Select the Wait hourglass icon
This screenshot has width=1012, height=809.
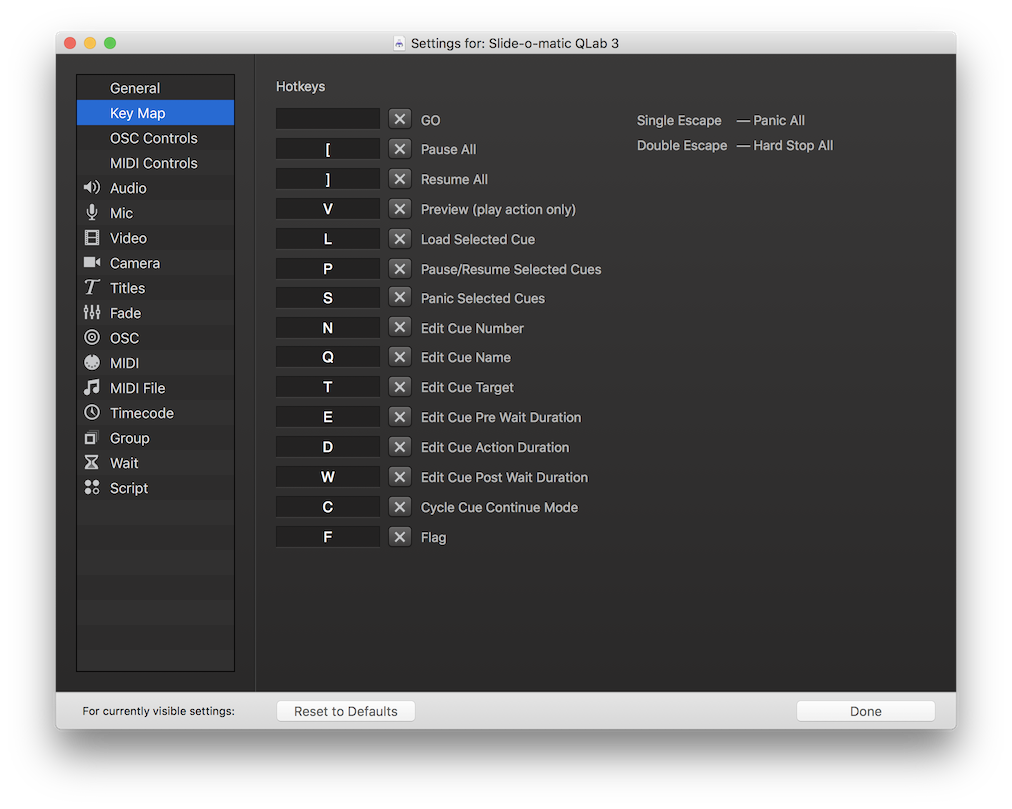pyautogui.click(x=92, y=463)
